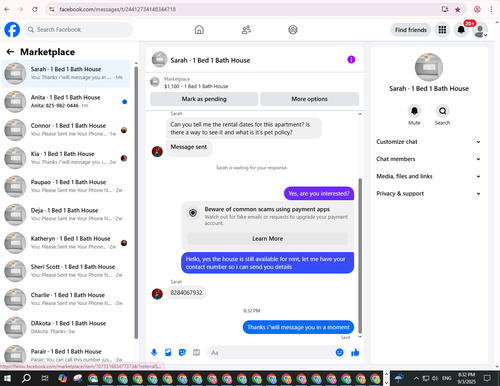Viewport: 500px width, 386px height.
Task: Click Sarah's listing thumbnail in right panel
Action: 429,67
